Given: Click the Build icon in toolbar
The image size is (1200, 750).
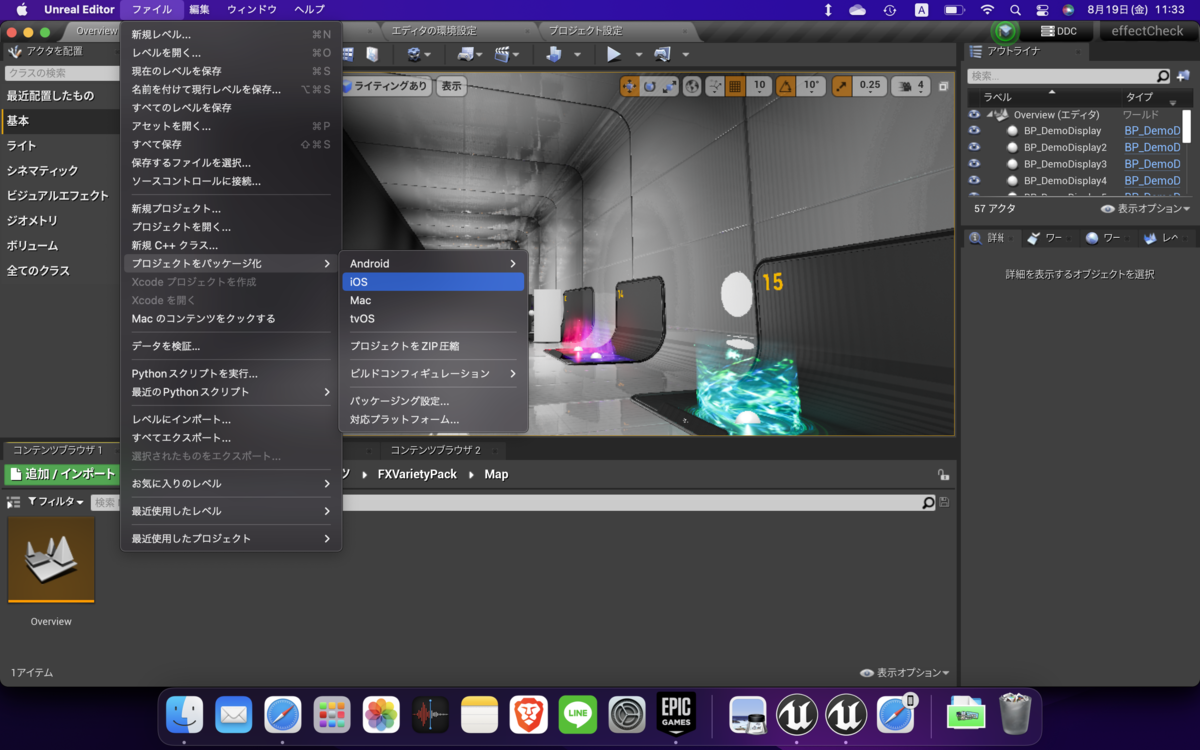Looking at the screenshot, I should [554, 54].
